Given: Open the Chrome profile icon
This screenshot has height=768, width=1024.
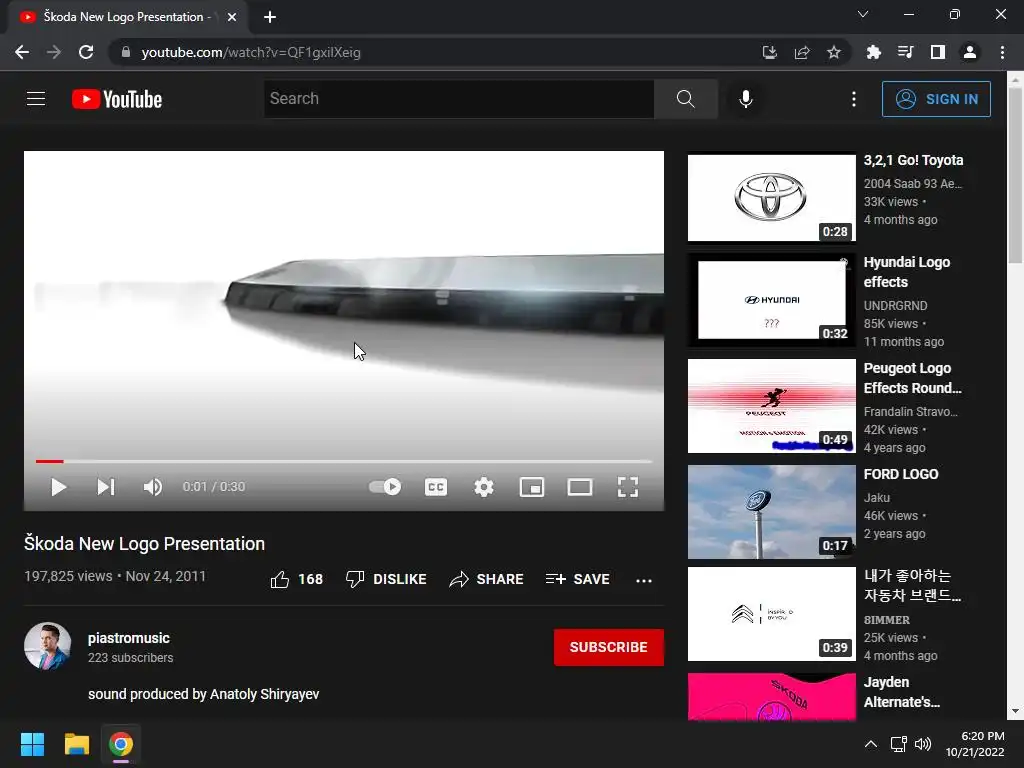Looking at the screenshot, I should (970, 52).
